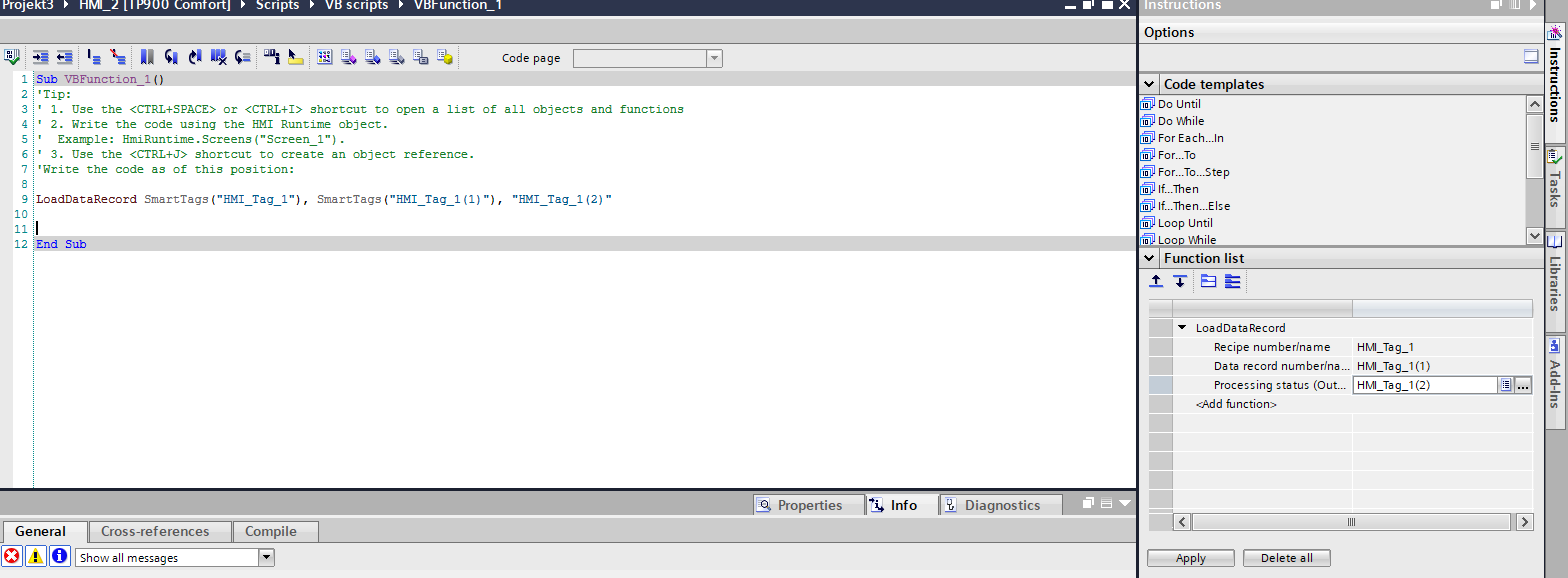This screenshot has width=1568, height=578.
Task: Click the decrease indent icon
Action: tap(64, 58)
